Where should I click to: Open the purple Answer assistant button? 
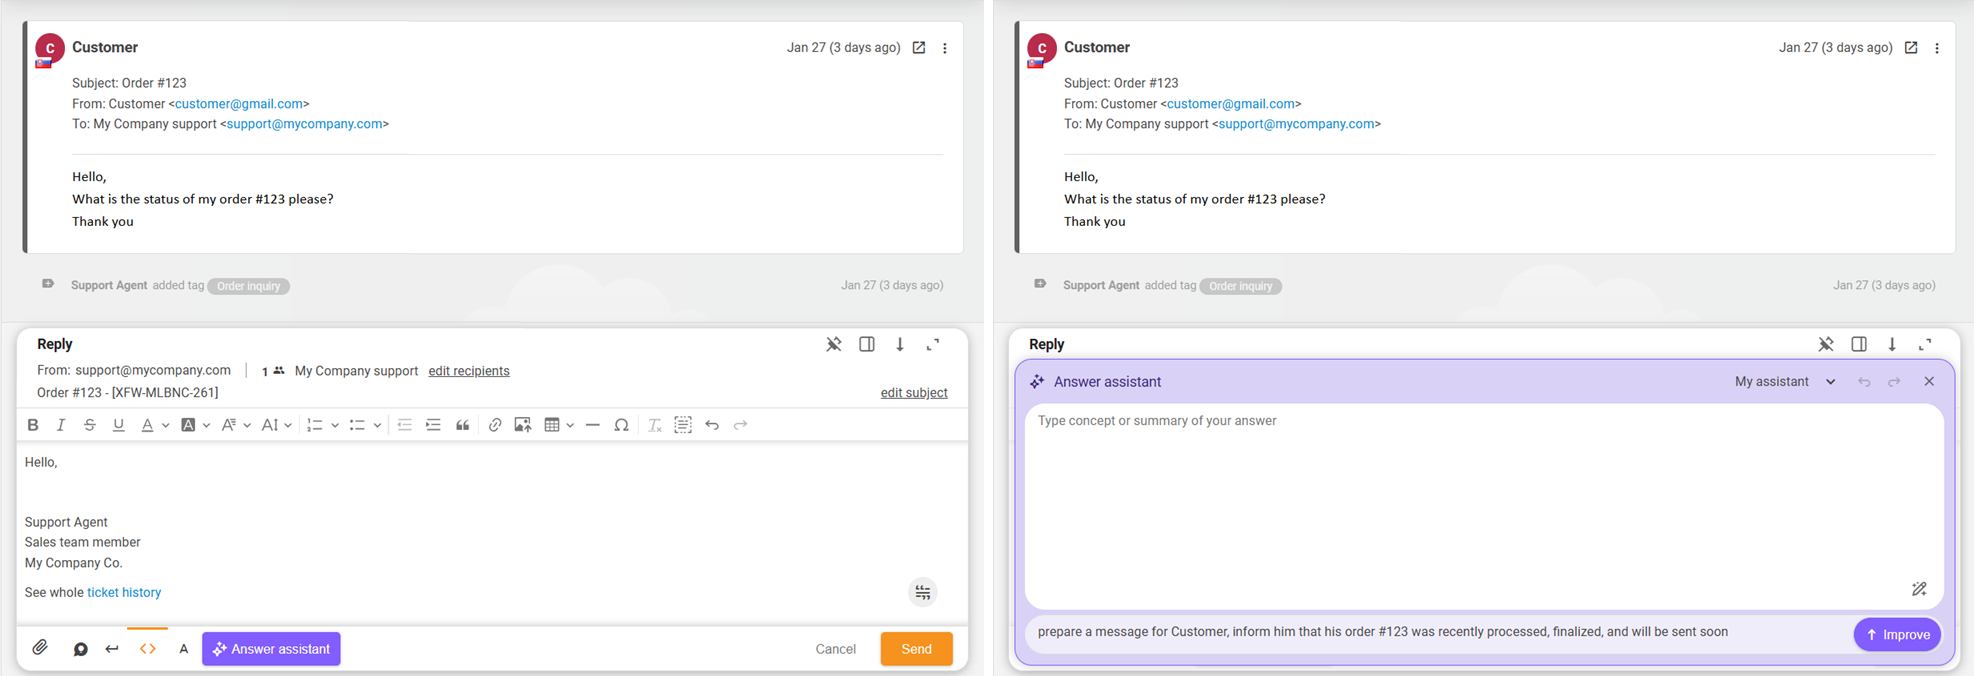pyautogui.click(x=271, y=648)
